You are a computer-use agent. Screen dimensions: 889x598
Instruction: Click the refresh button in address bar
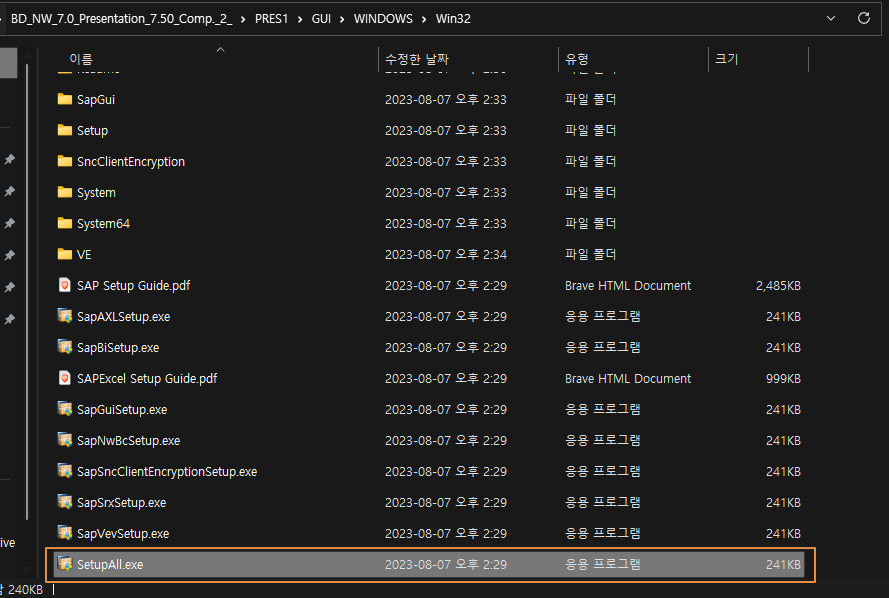point(864,18)
